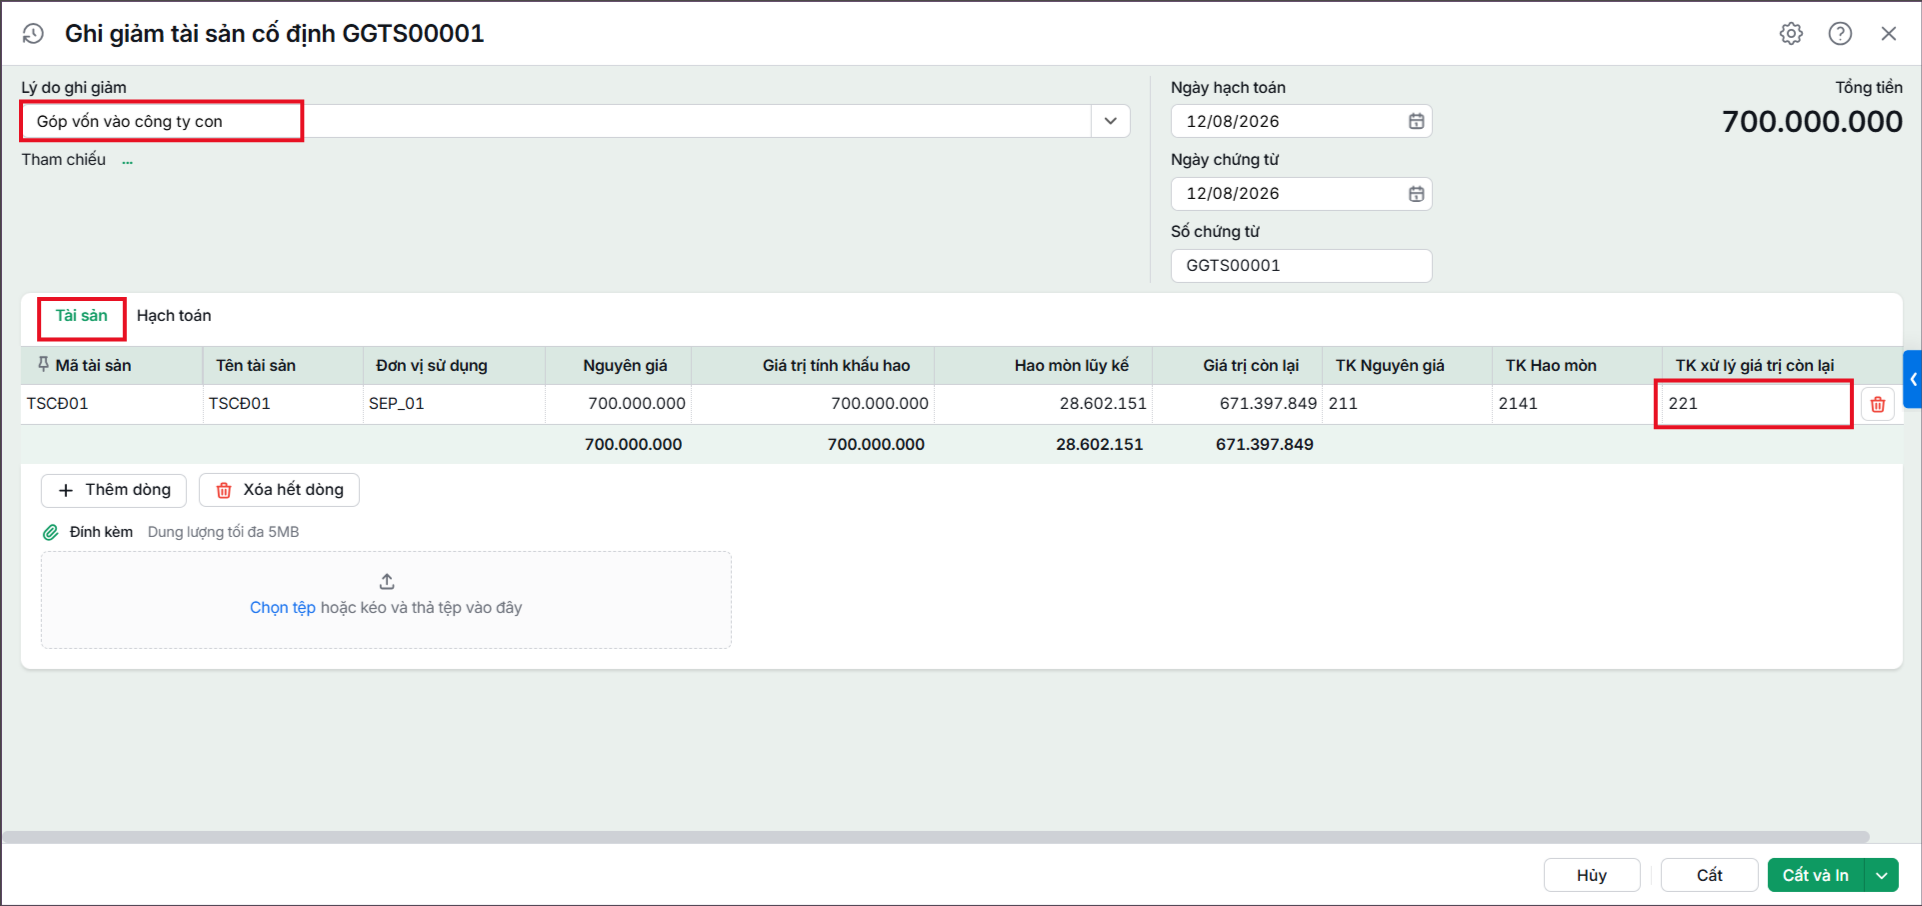1922x906 pixels.
Task: Open calendar picker for Ngày hạch toán
Action: (1416, 121)
